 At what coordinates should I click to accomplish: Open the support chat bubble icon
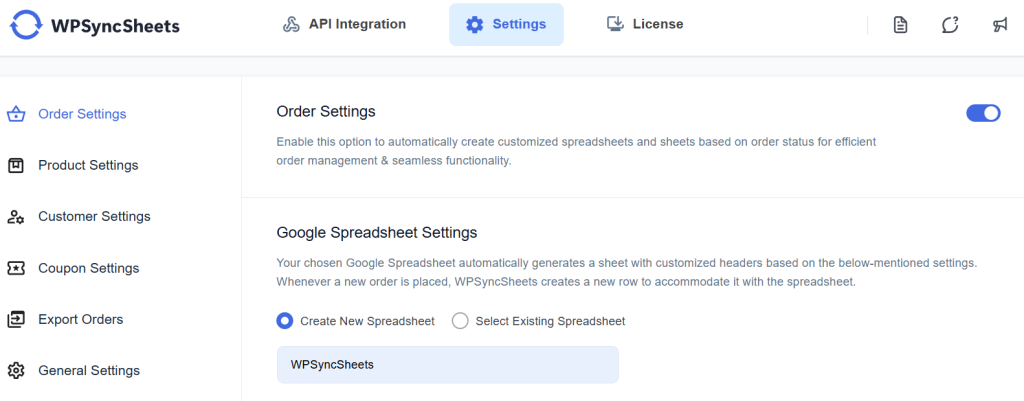(950, 25)
